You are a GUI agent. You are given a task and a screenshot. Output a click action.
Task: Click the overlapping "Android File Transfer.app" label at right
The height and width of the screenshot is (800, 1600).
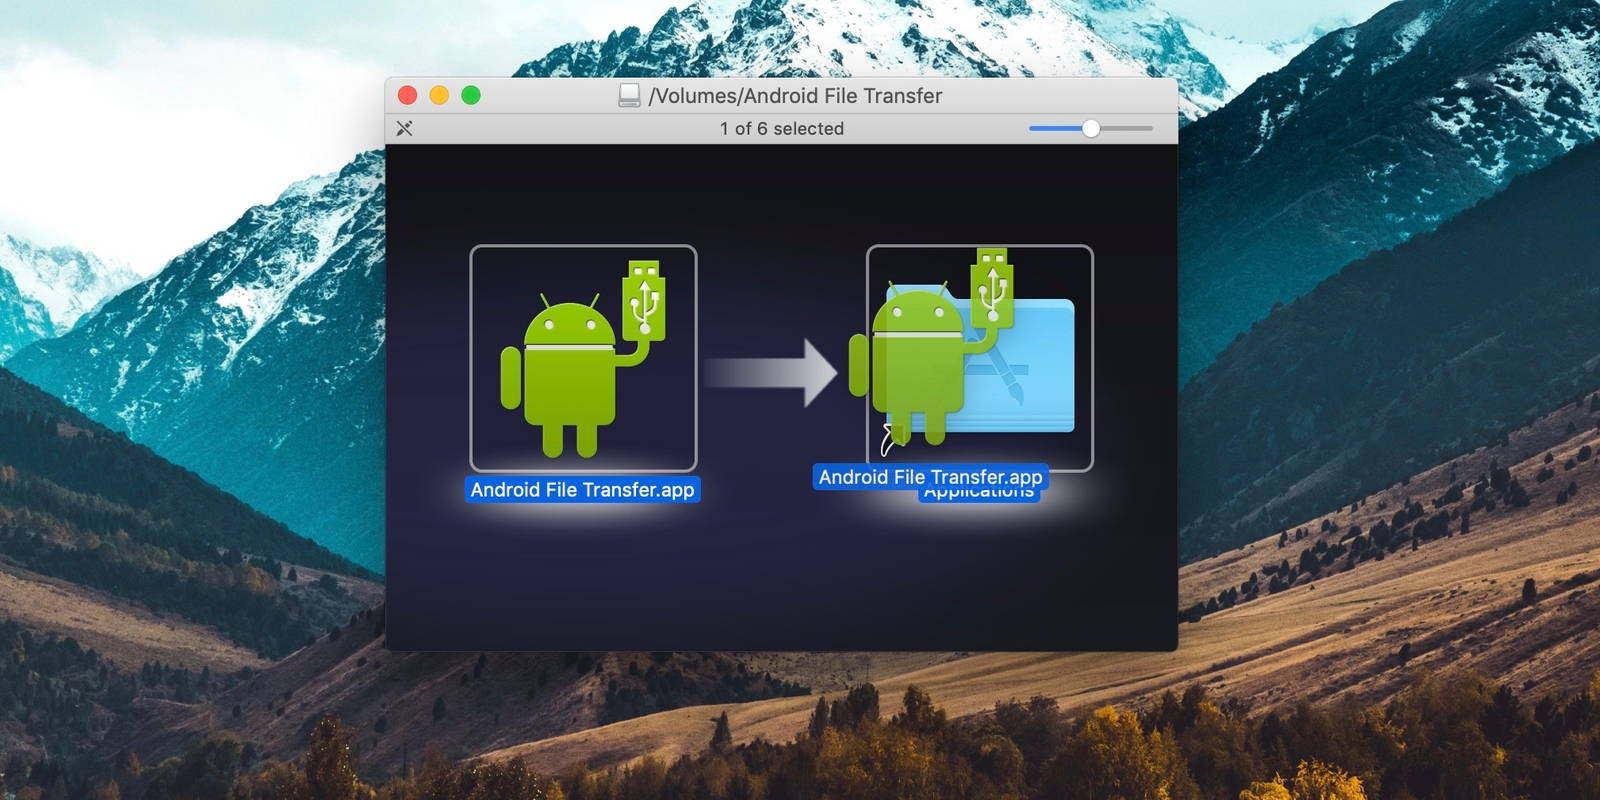930,476
